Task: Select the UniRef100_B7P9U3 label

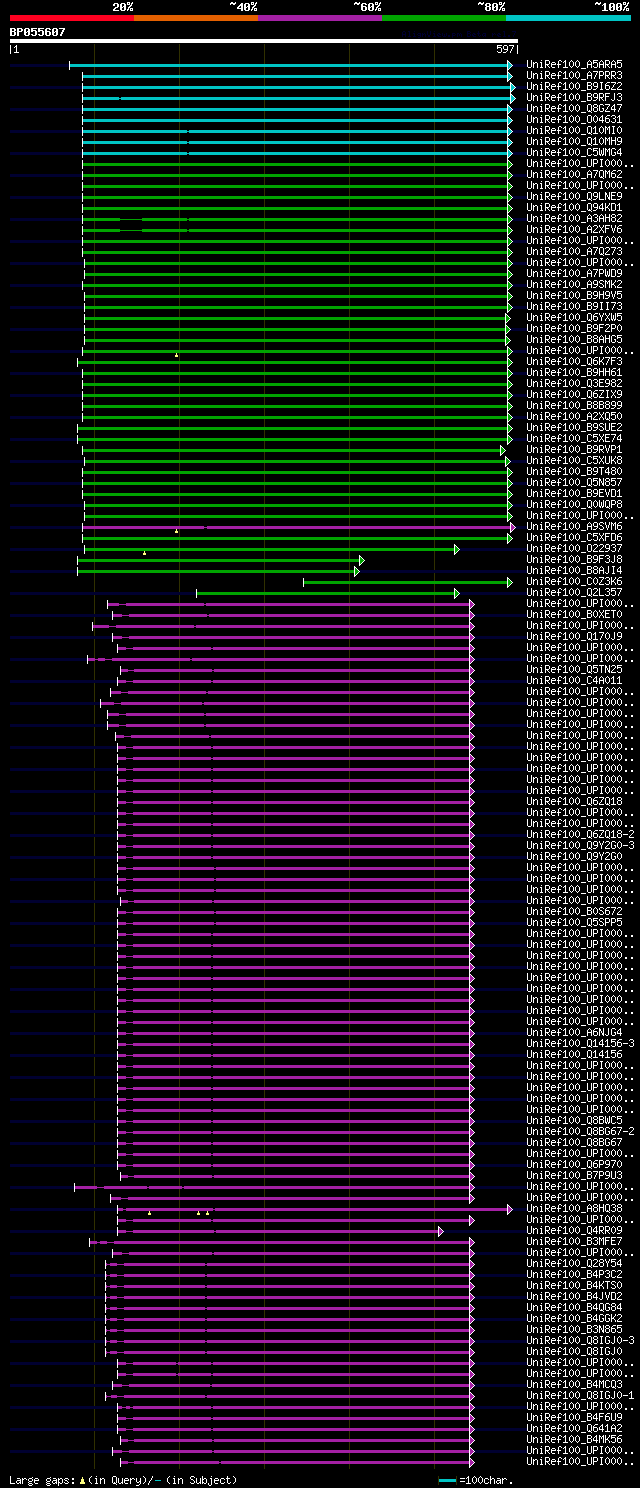Action: (x=574, y=1175)
